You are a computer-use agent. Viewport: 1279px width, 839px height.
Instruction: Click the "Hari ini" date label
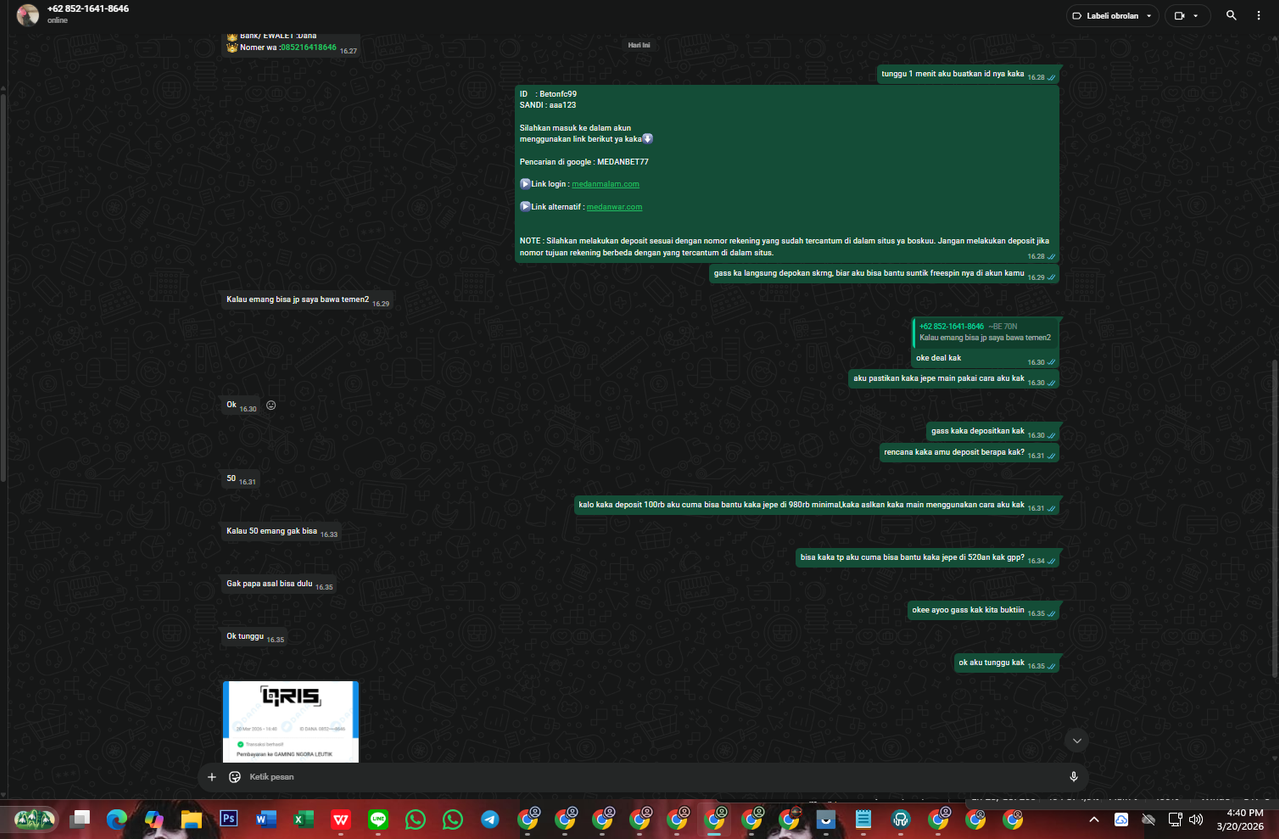point(639,45)
